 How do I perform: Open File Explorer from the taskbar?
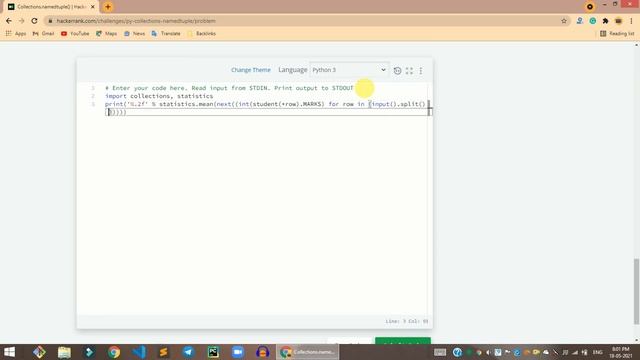coord(64,352)
